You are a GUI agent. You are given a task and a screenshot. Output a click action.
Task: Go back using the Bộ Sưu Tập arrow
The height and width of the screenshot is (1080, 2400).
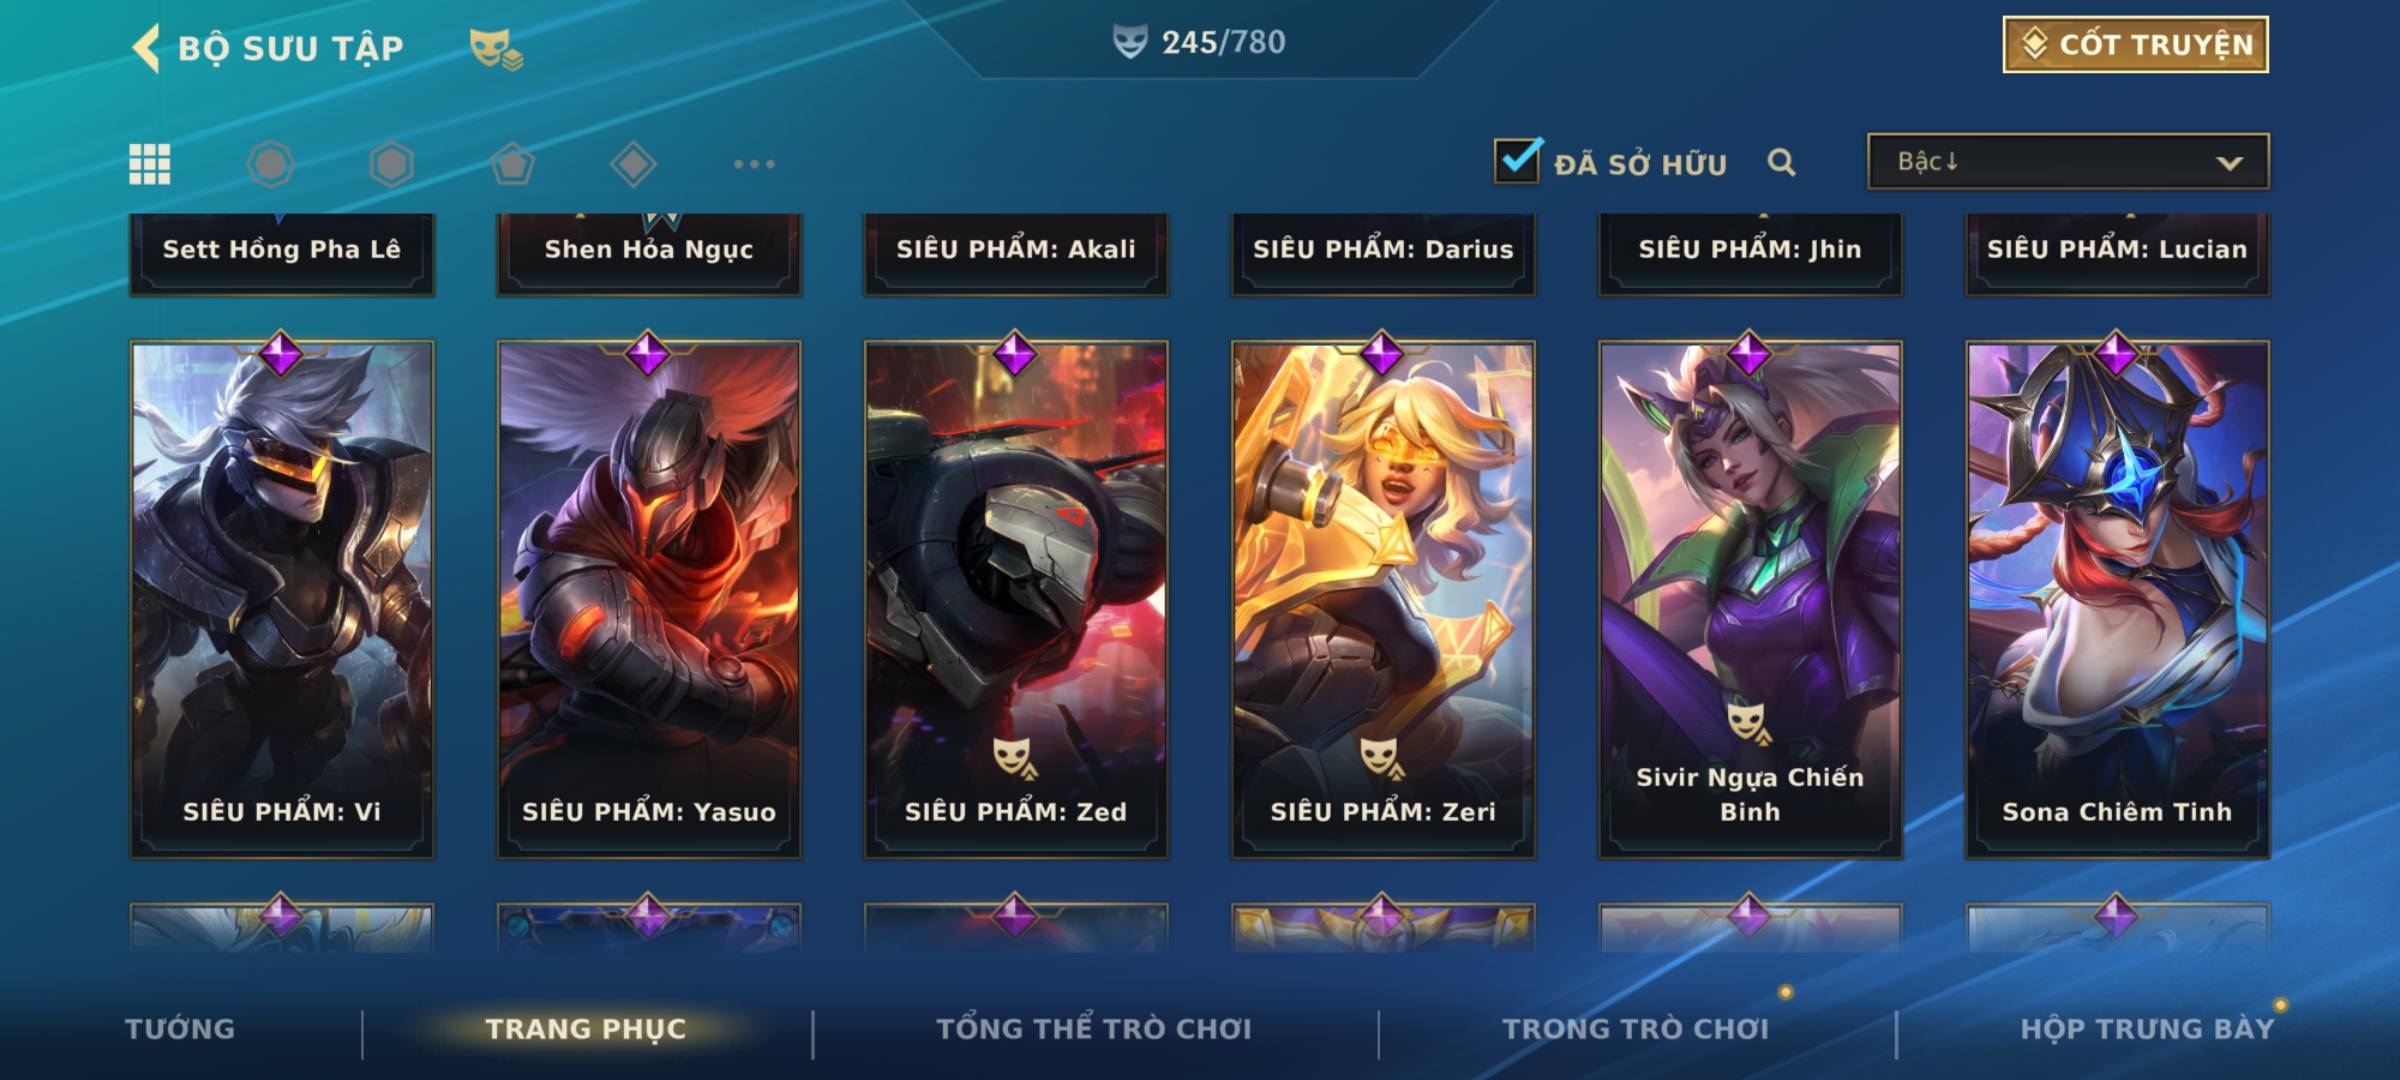point(146,48)
